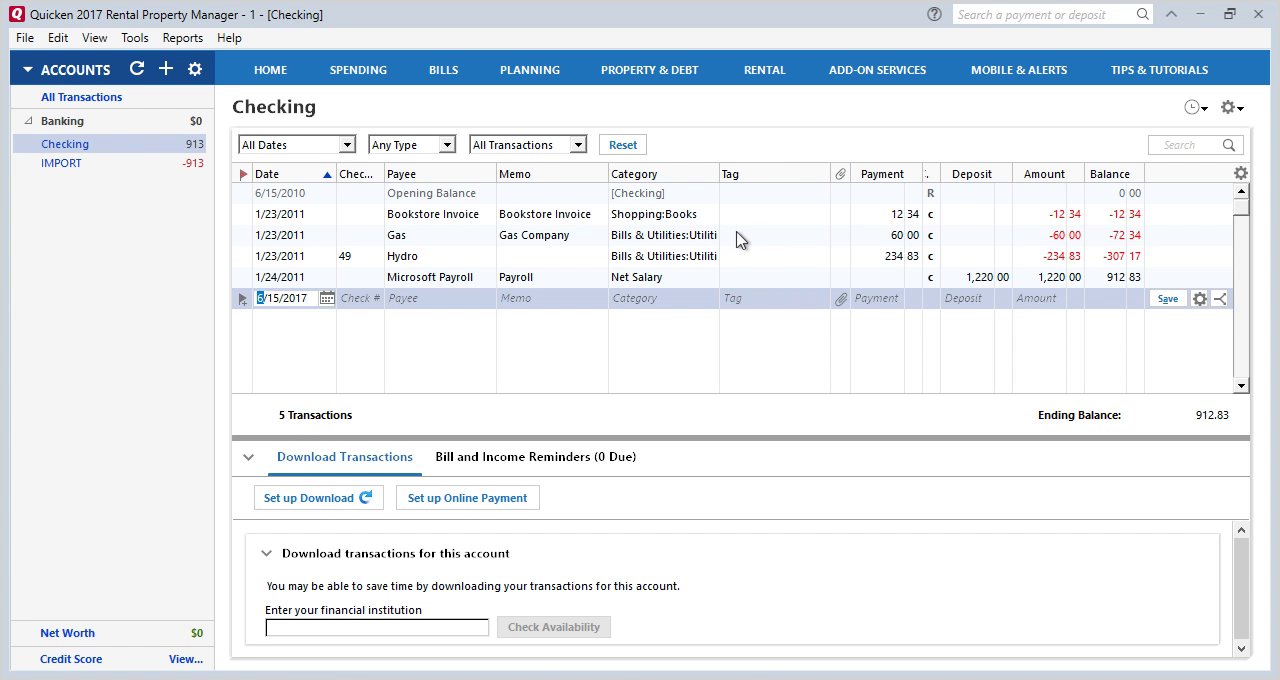Switch to the BILLS tab
The width and height of the screenshot is (1280, 680).
click(443, 70)
